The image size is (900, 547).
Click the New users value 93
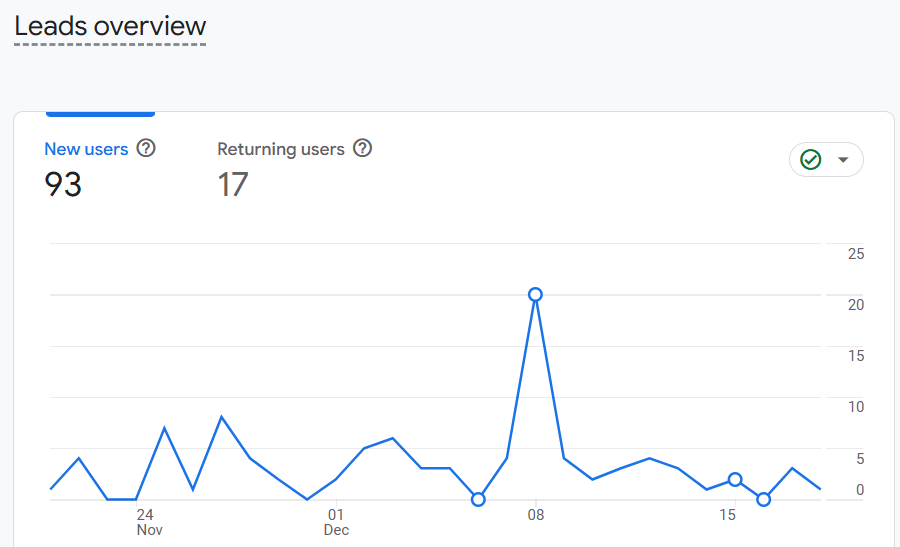pyautogui.click(x=63, y=185)
